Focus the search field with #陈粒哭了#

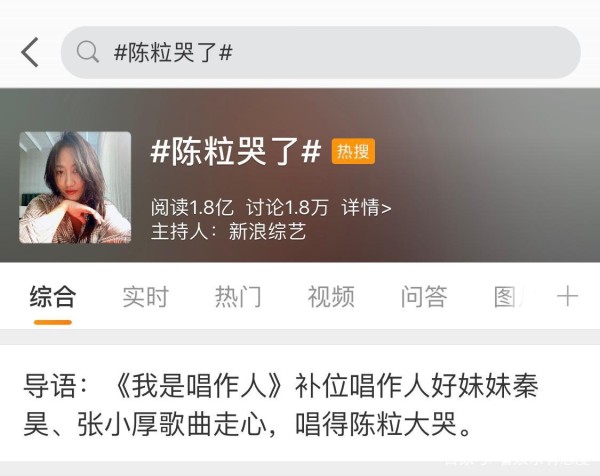321,52
